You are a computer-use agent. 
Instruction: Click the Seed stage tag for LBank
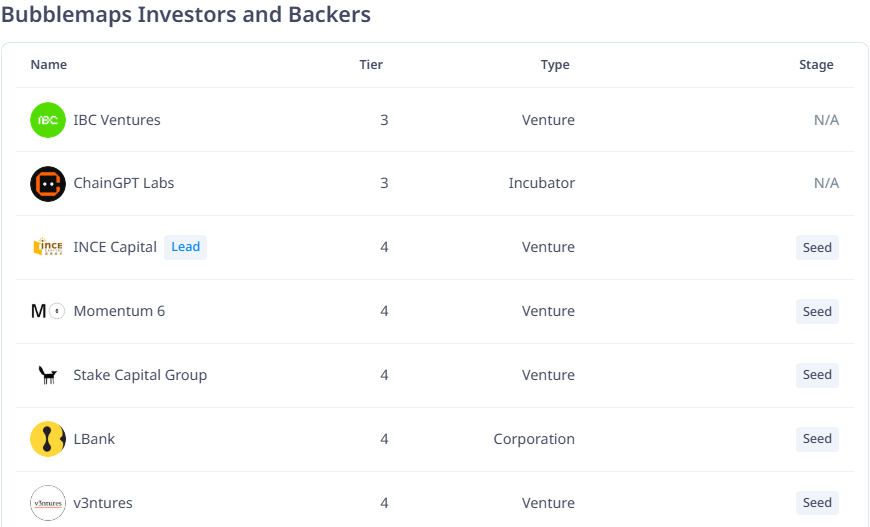click(x=817, y=439)
